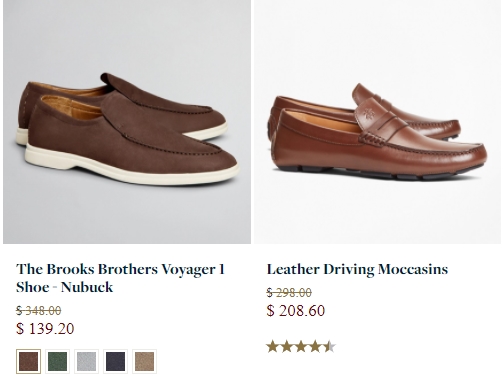
Task: Click the white sole of the front nubuck shoe
Action: click(x=130, y=167)
